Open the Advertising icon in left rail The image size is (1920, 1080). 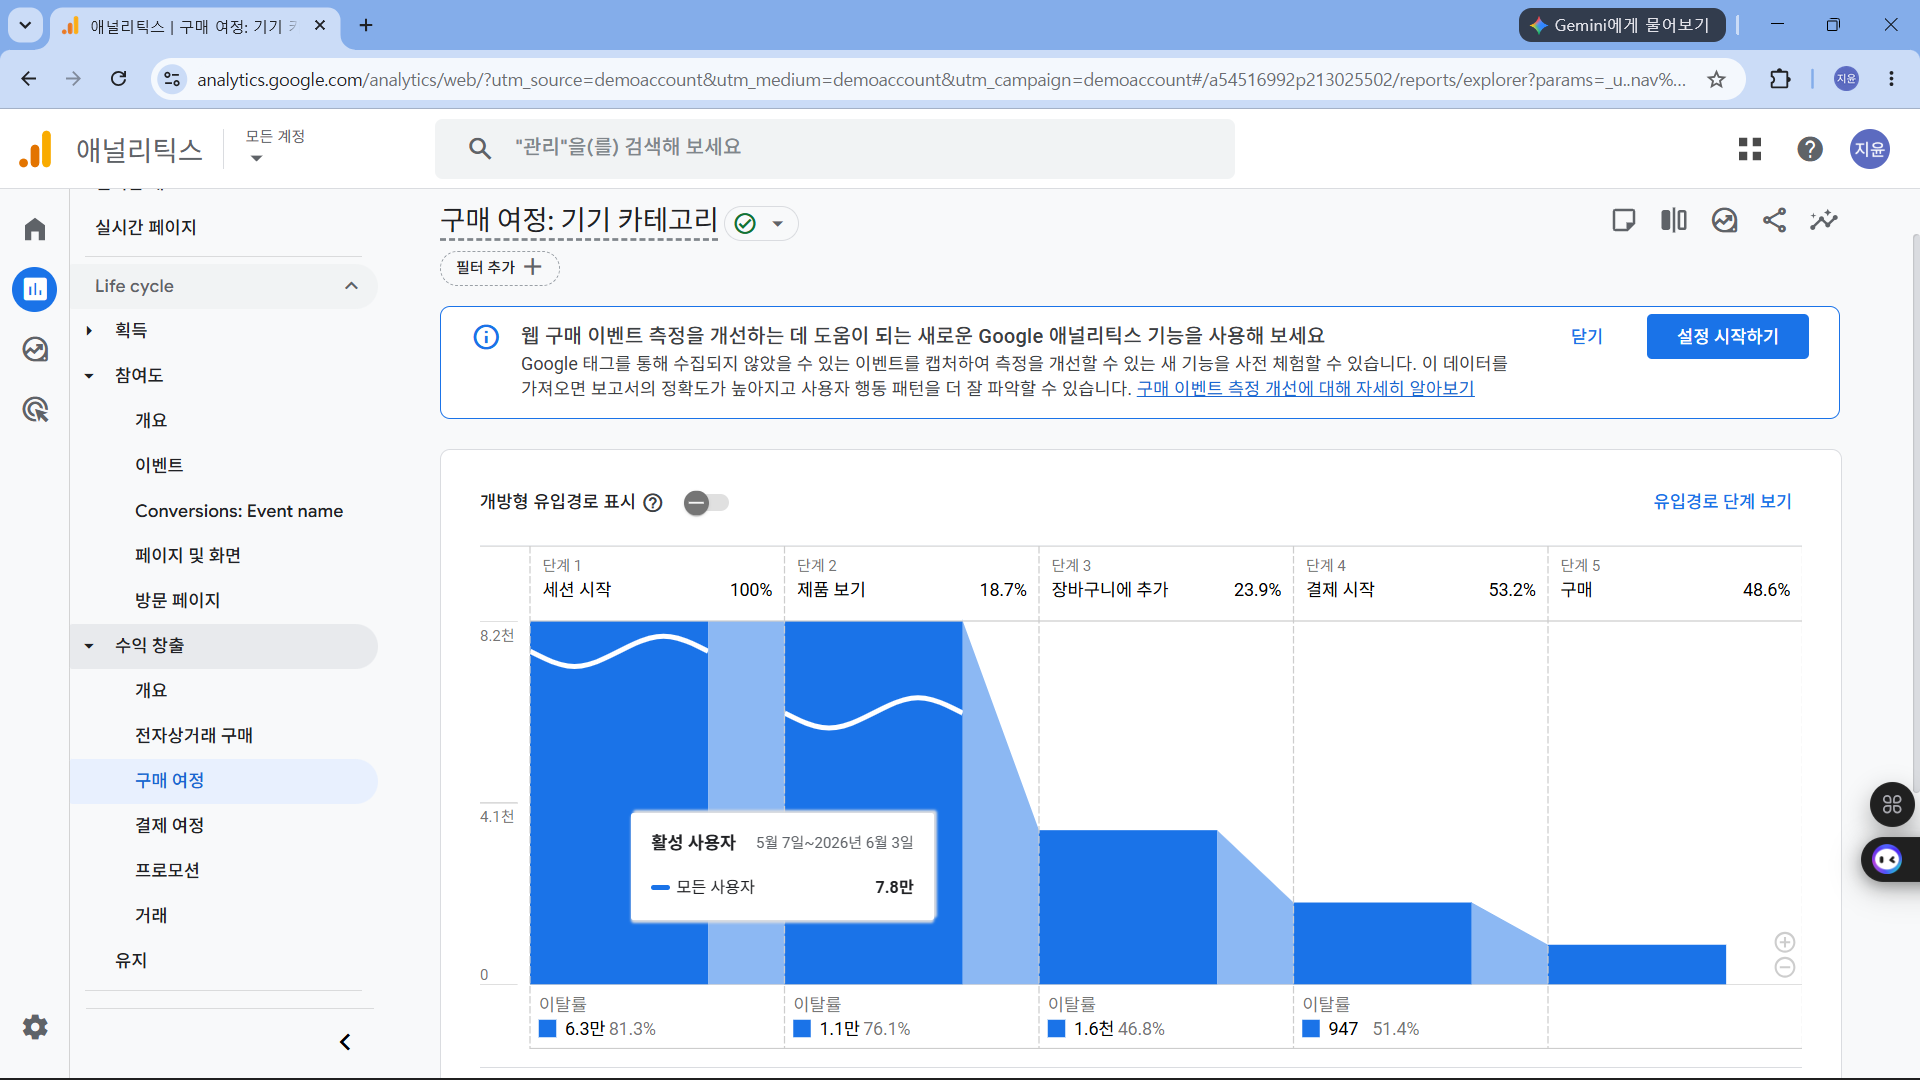point(35,409)
